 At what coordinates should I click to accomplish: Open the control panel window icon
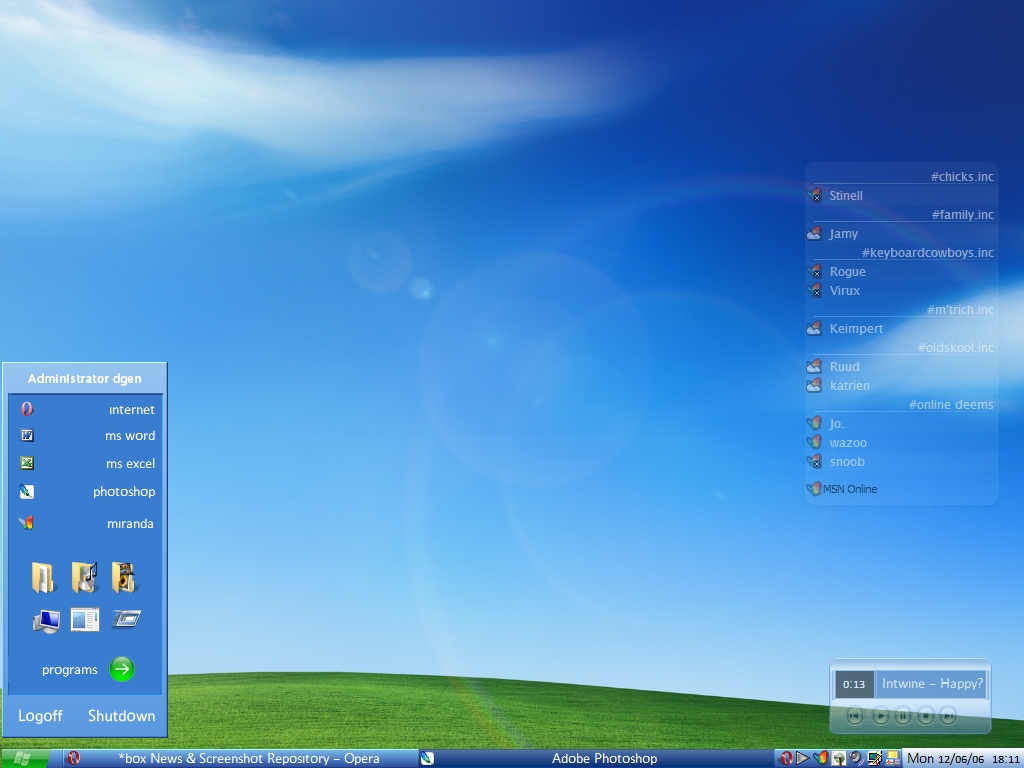[x=85, y=619]
